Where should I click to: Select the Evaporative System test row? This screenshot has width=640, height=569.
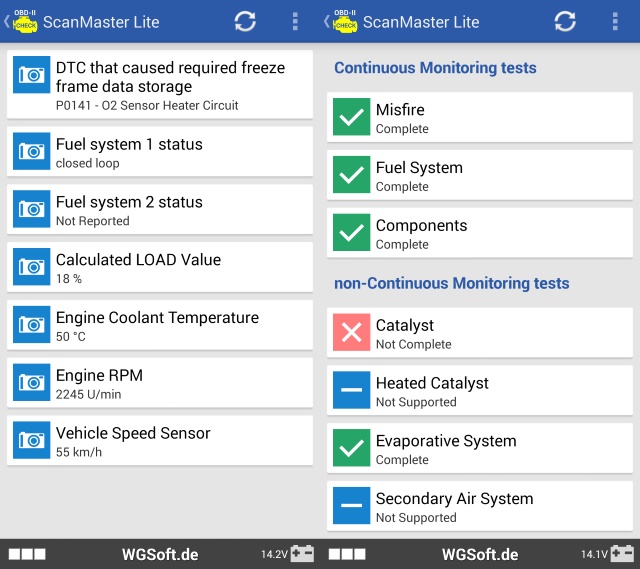[x=480, y=449]
